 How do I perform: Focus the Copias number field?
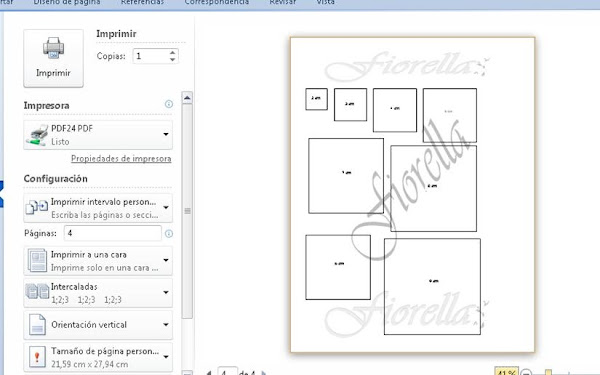pos(150,56)
